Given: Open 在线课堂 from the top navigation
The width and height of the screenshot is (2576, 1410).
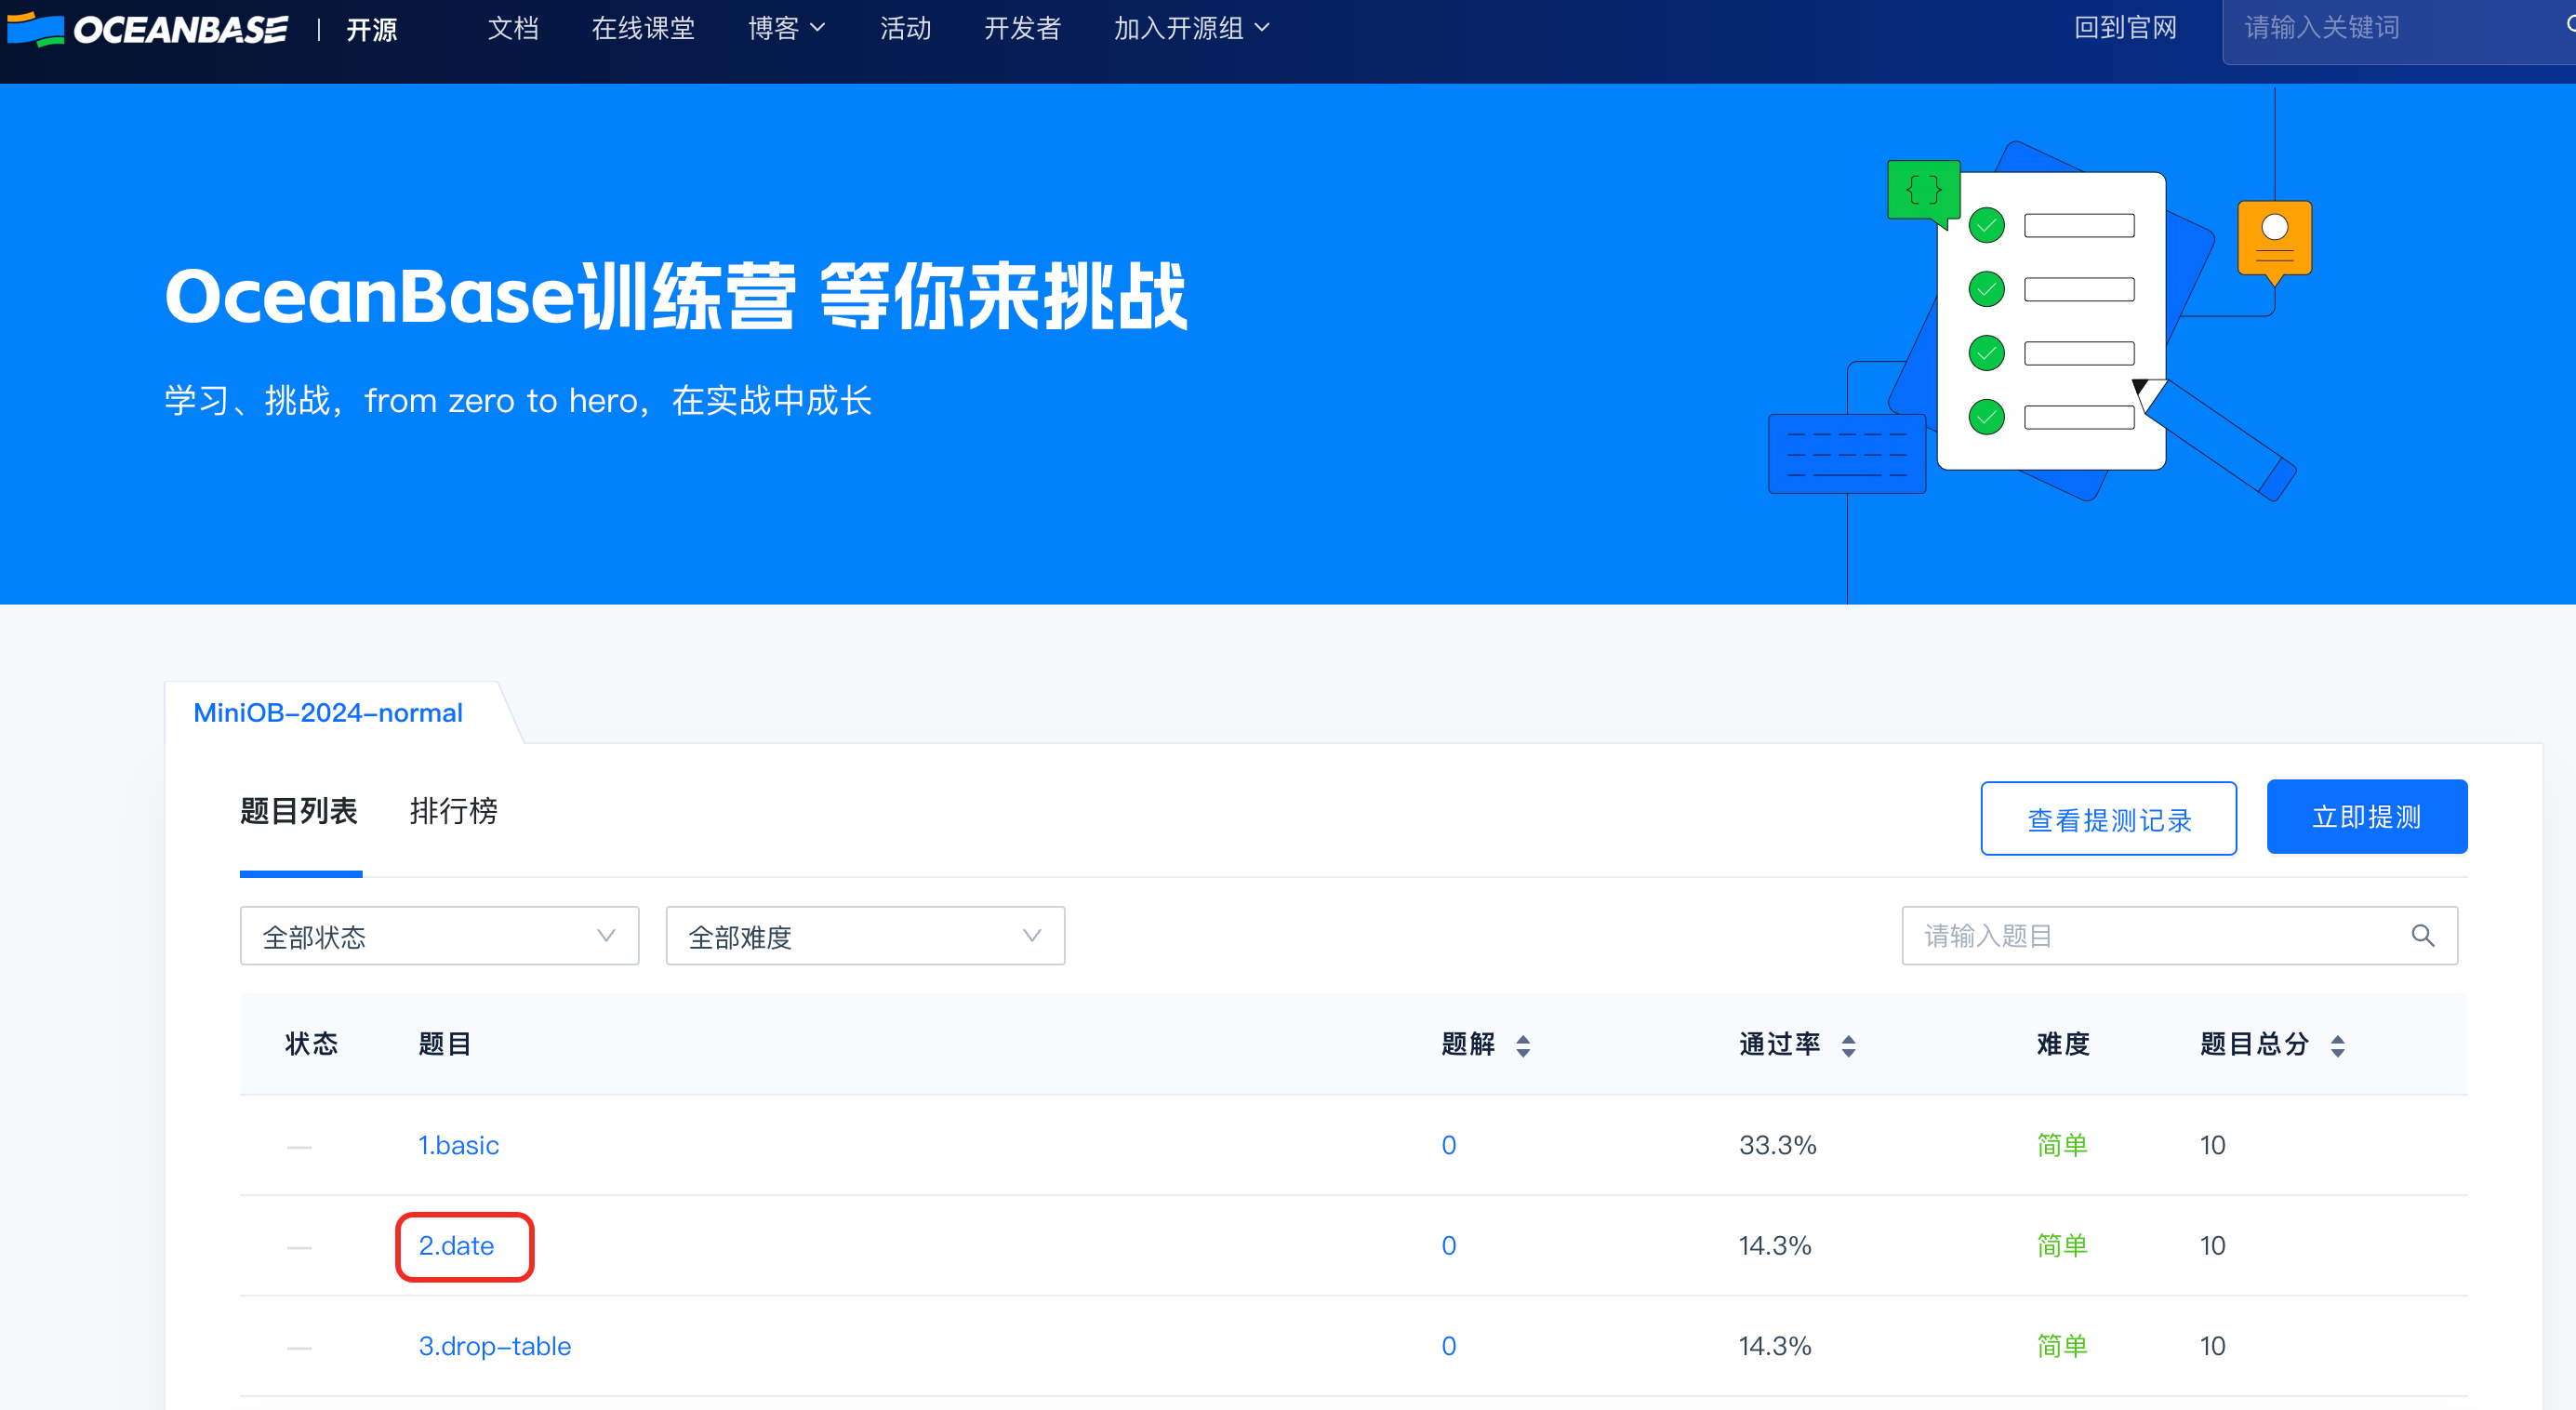Looking at the screenshot, I should pyautogui.click(x=643, y=28).
